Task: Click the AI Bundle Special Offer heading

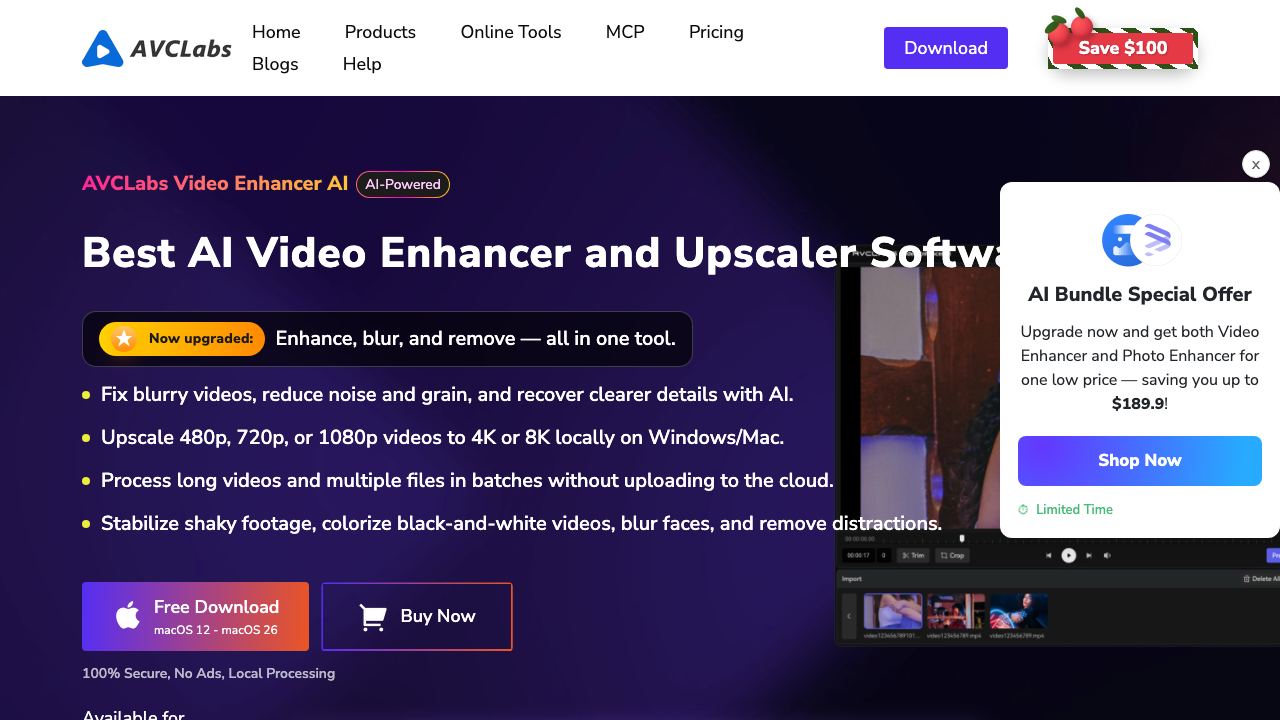Action: coord(1140,294)
